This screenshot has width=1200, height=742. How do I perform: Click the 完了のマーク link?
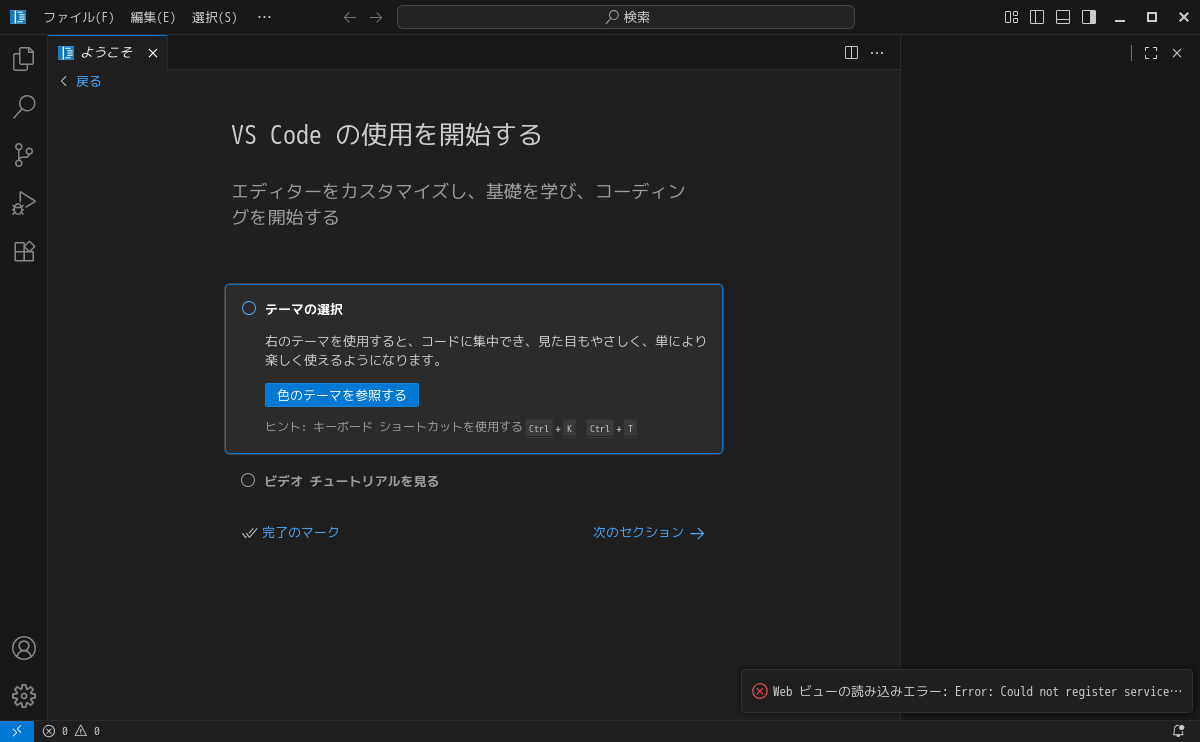click(291, 533)
